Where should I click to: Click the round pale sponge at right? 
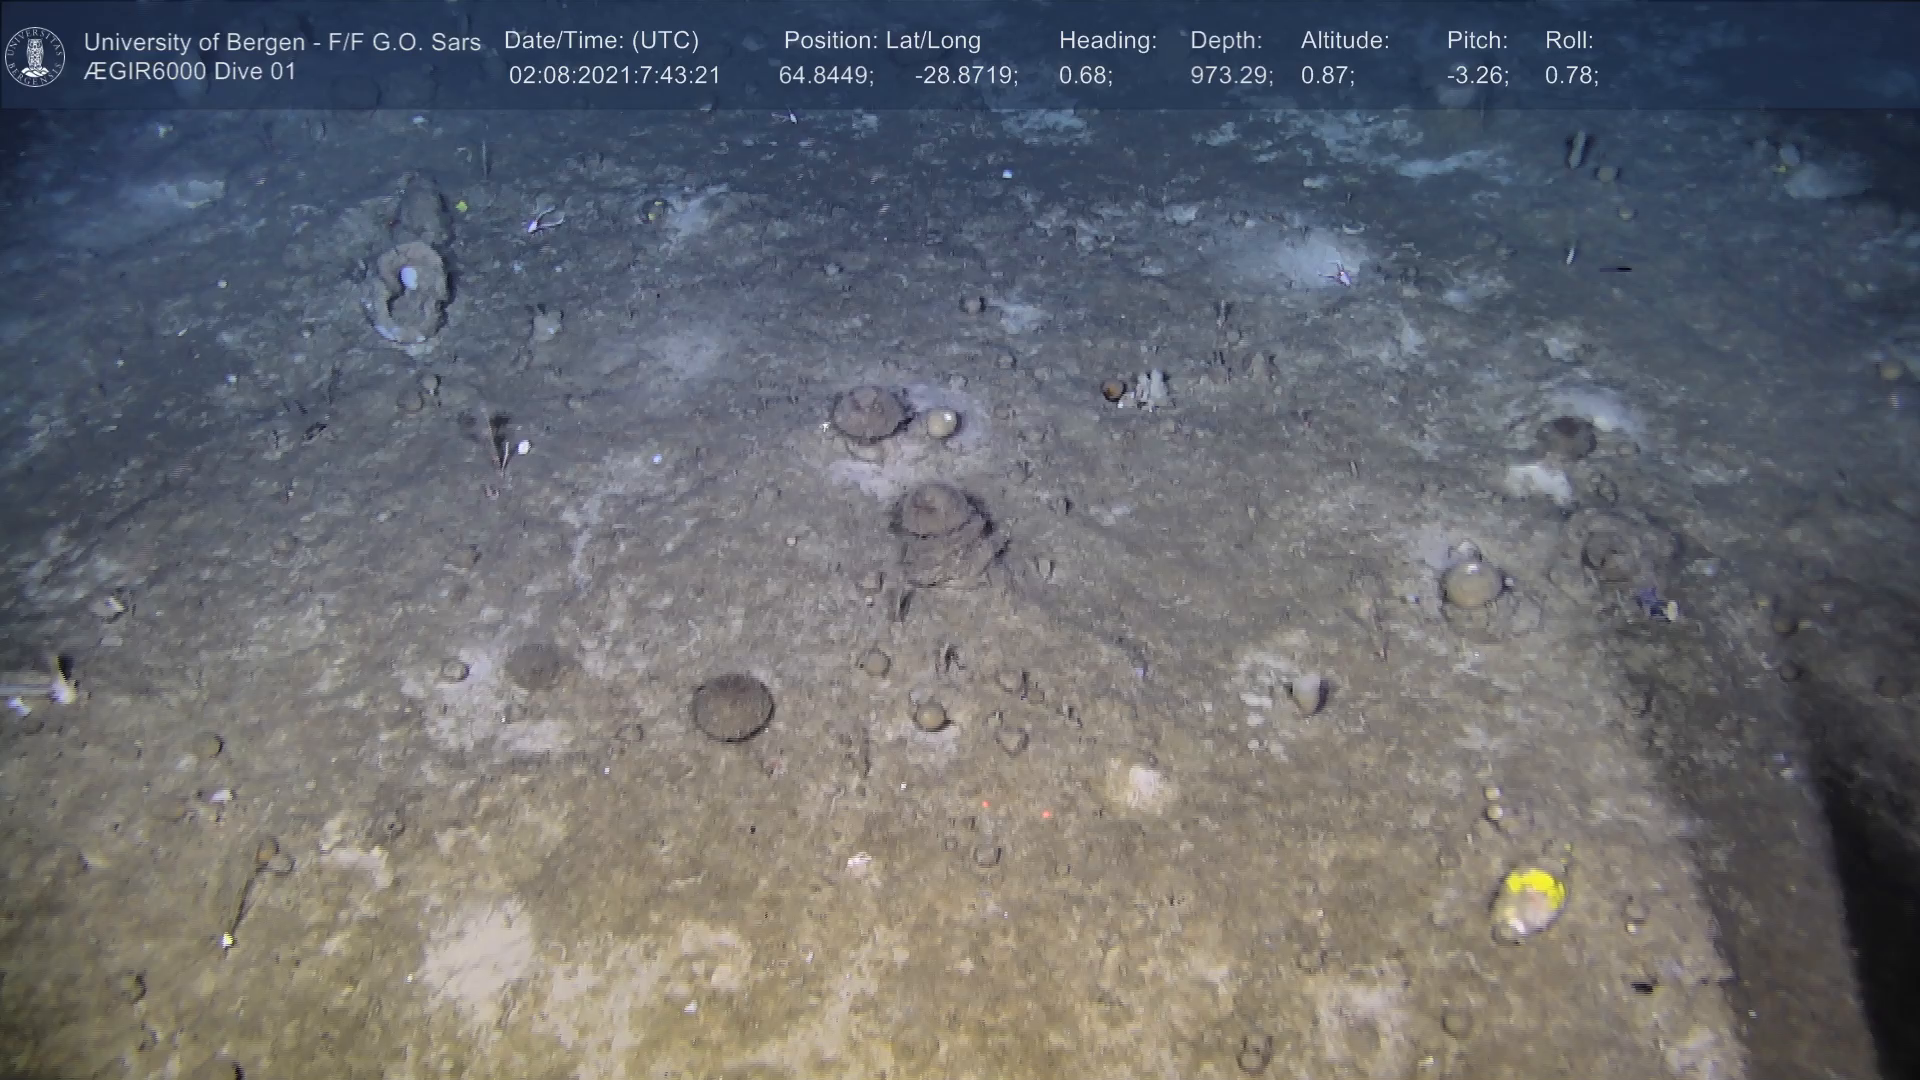pos(1472,583)
